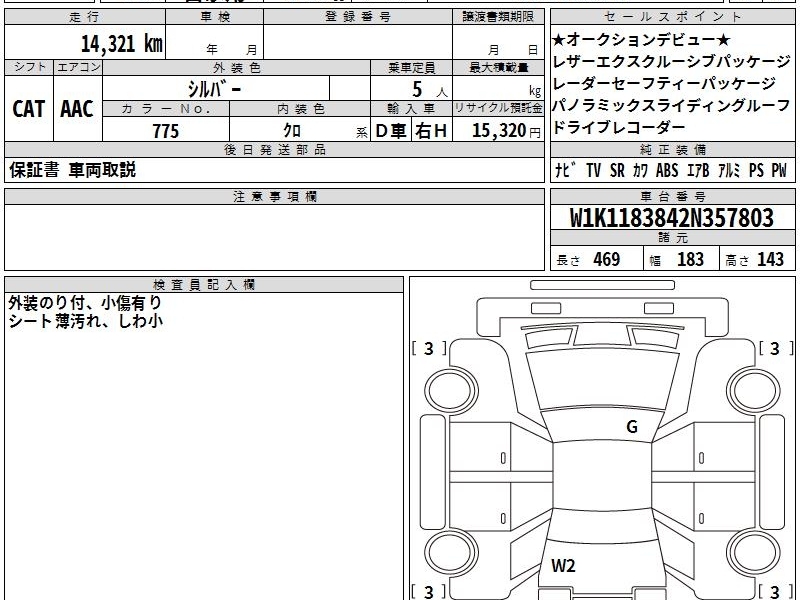The height and width of the screenshot is (600, 800).
Task: Click the 最大積載量 header
Action: click(x=498, y=67)
